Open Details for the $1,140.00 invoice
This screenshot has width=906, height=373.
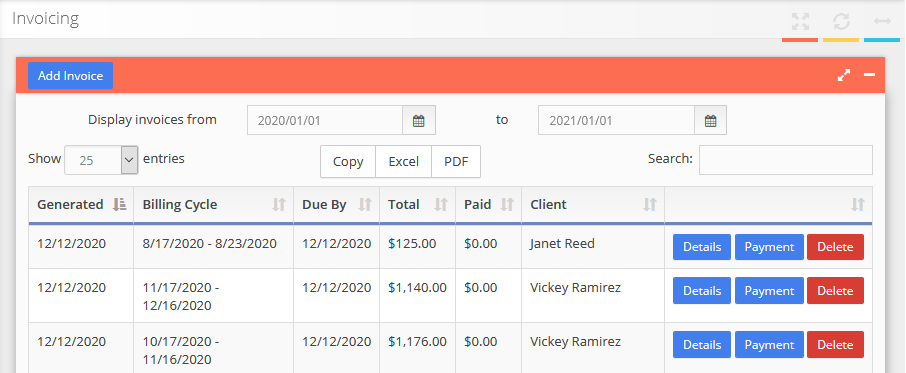(702, 290)
